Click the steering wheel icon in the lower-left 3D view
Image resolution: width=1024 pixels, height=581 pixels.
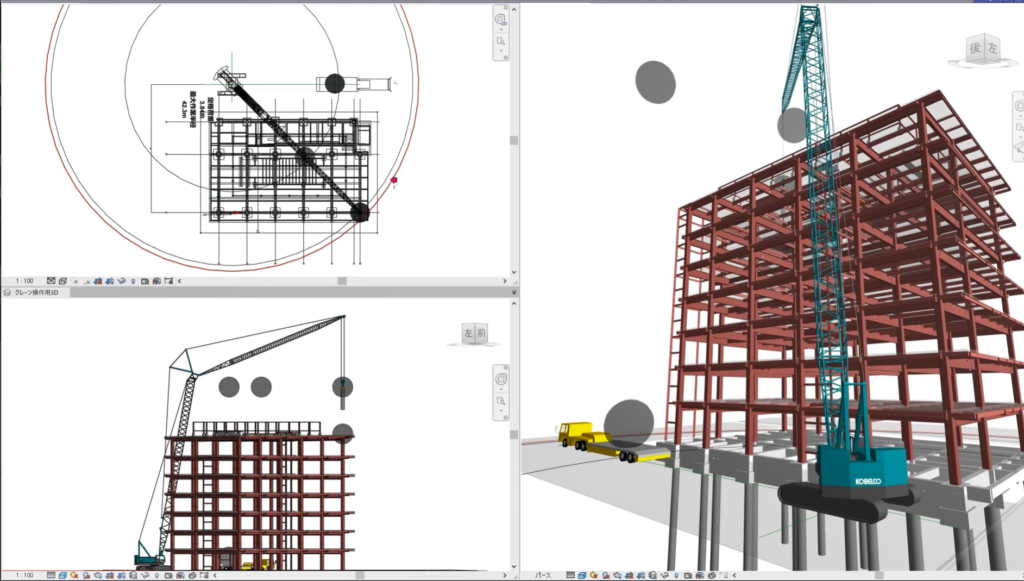coord(500,380)
